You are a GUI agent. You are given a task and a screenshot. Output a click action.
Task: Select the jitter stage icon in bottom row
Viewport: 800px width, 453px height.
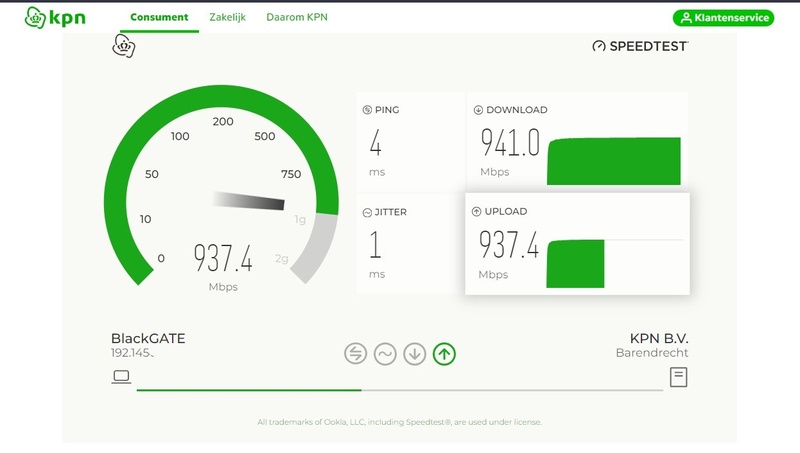point(385,354)
